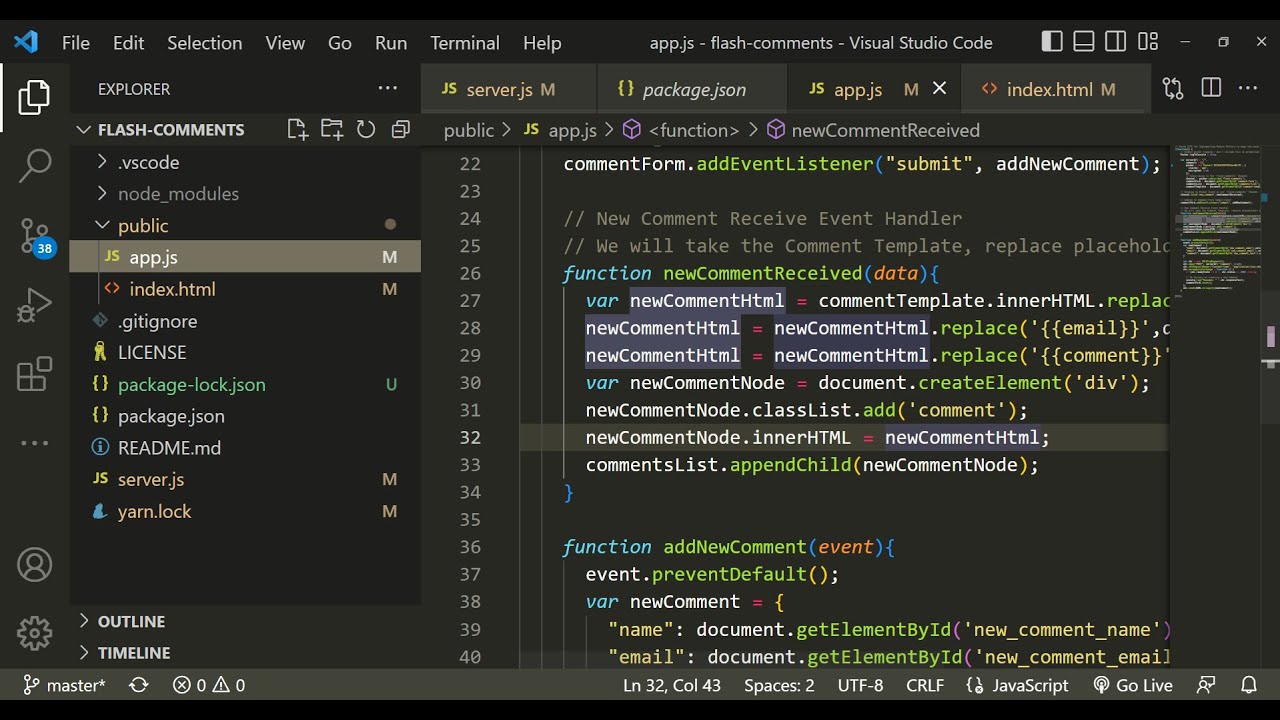Viewport: 1280px width, 720px height.
Task: Open the Search view in activity bar
Action: coord(35,166)
